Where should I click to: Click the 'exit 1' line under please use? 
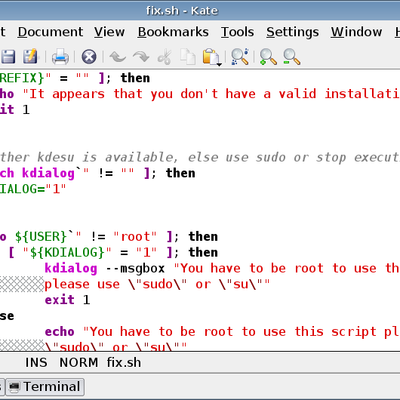[x=68, y=300]
